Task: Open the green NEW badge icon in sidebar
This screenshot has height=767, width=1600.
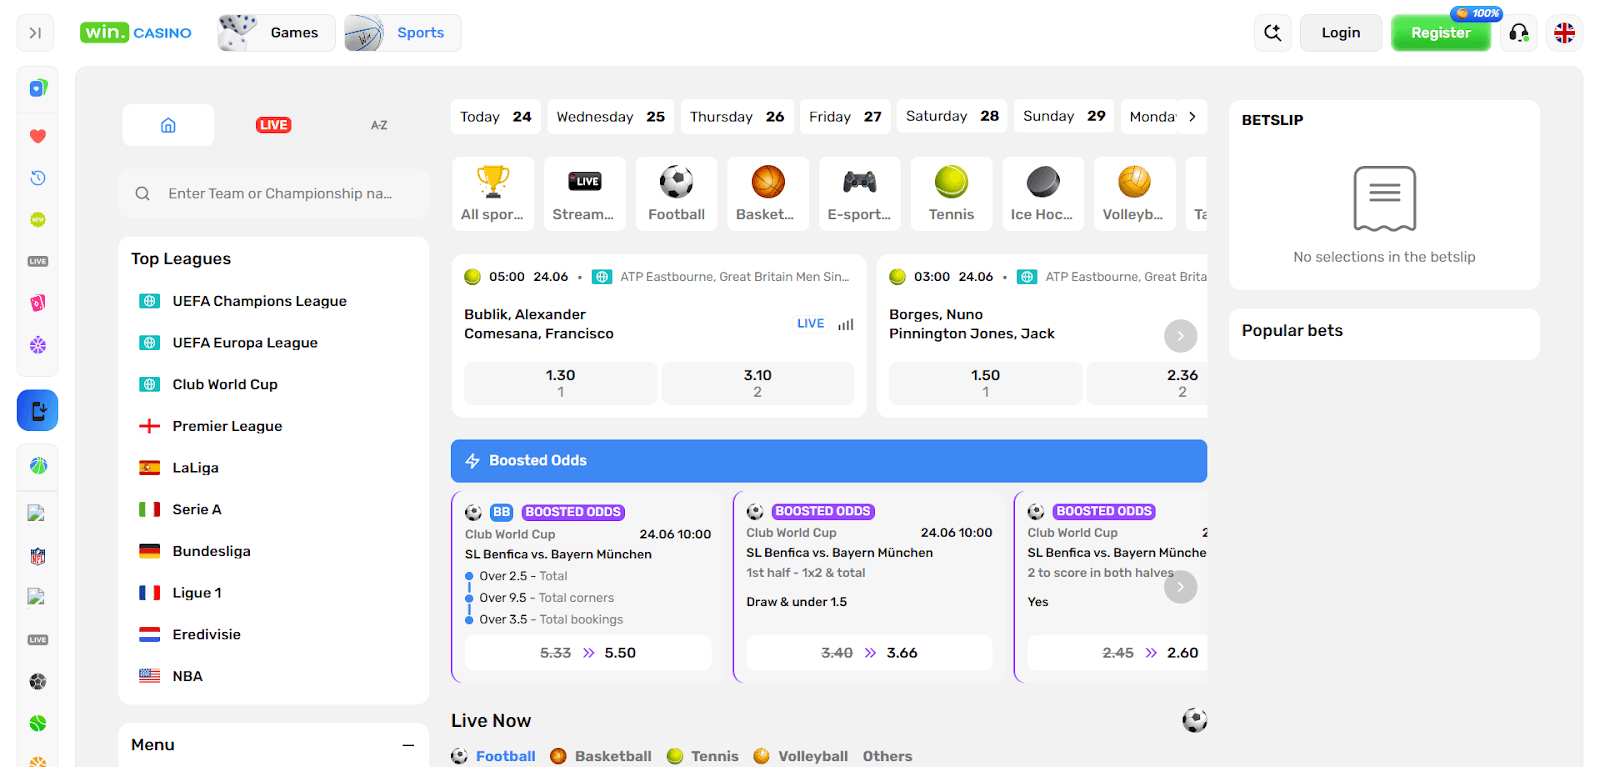Action: [38, 220]
